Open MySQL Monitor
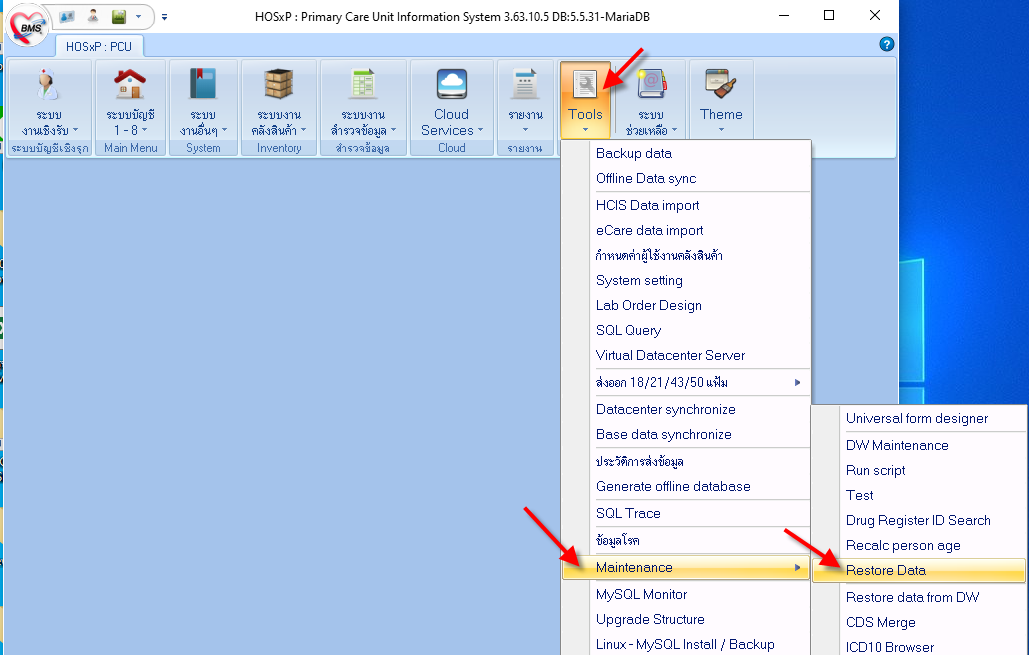This screenshot has width=1029, height=655. [x=686, y=595]
